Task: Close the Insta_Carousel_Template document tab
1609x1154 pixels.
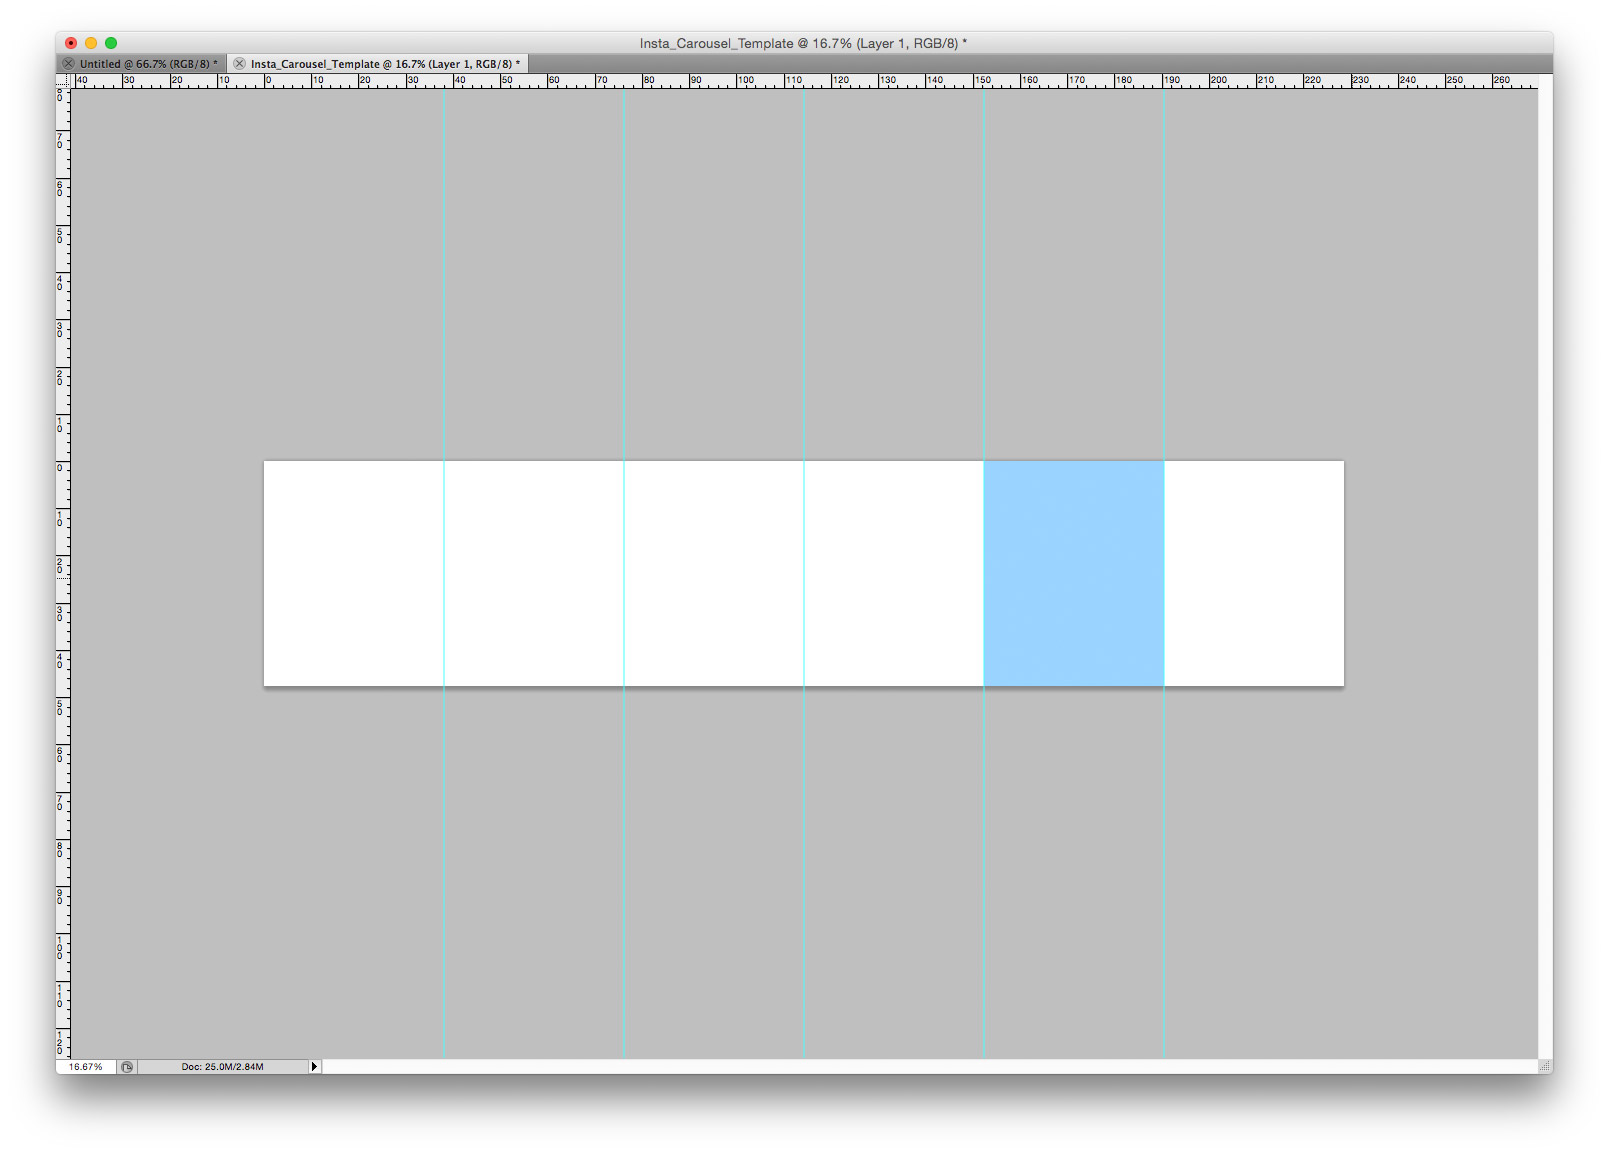Action: pyautogui.click(x=239, y=64)
